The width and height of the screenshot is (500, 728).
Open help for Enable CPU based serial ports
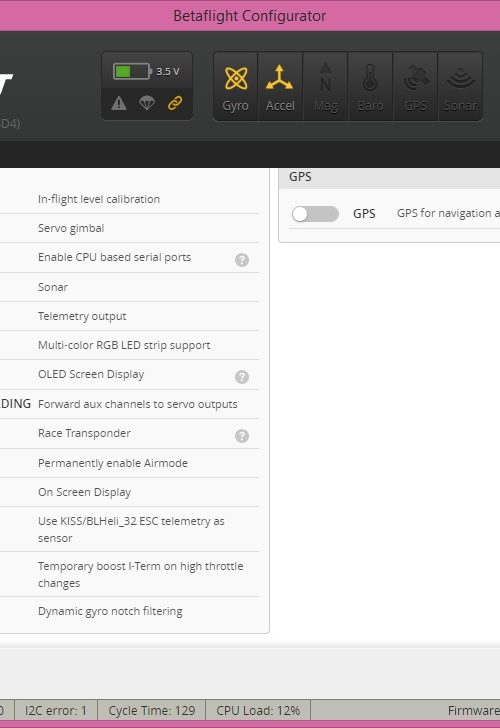point(241,260)
